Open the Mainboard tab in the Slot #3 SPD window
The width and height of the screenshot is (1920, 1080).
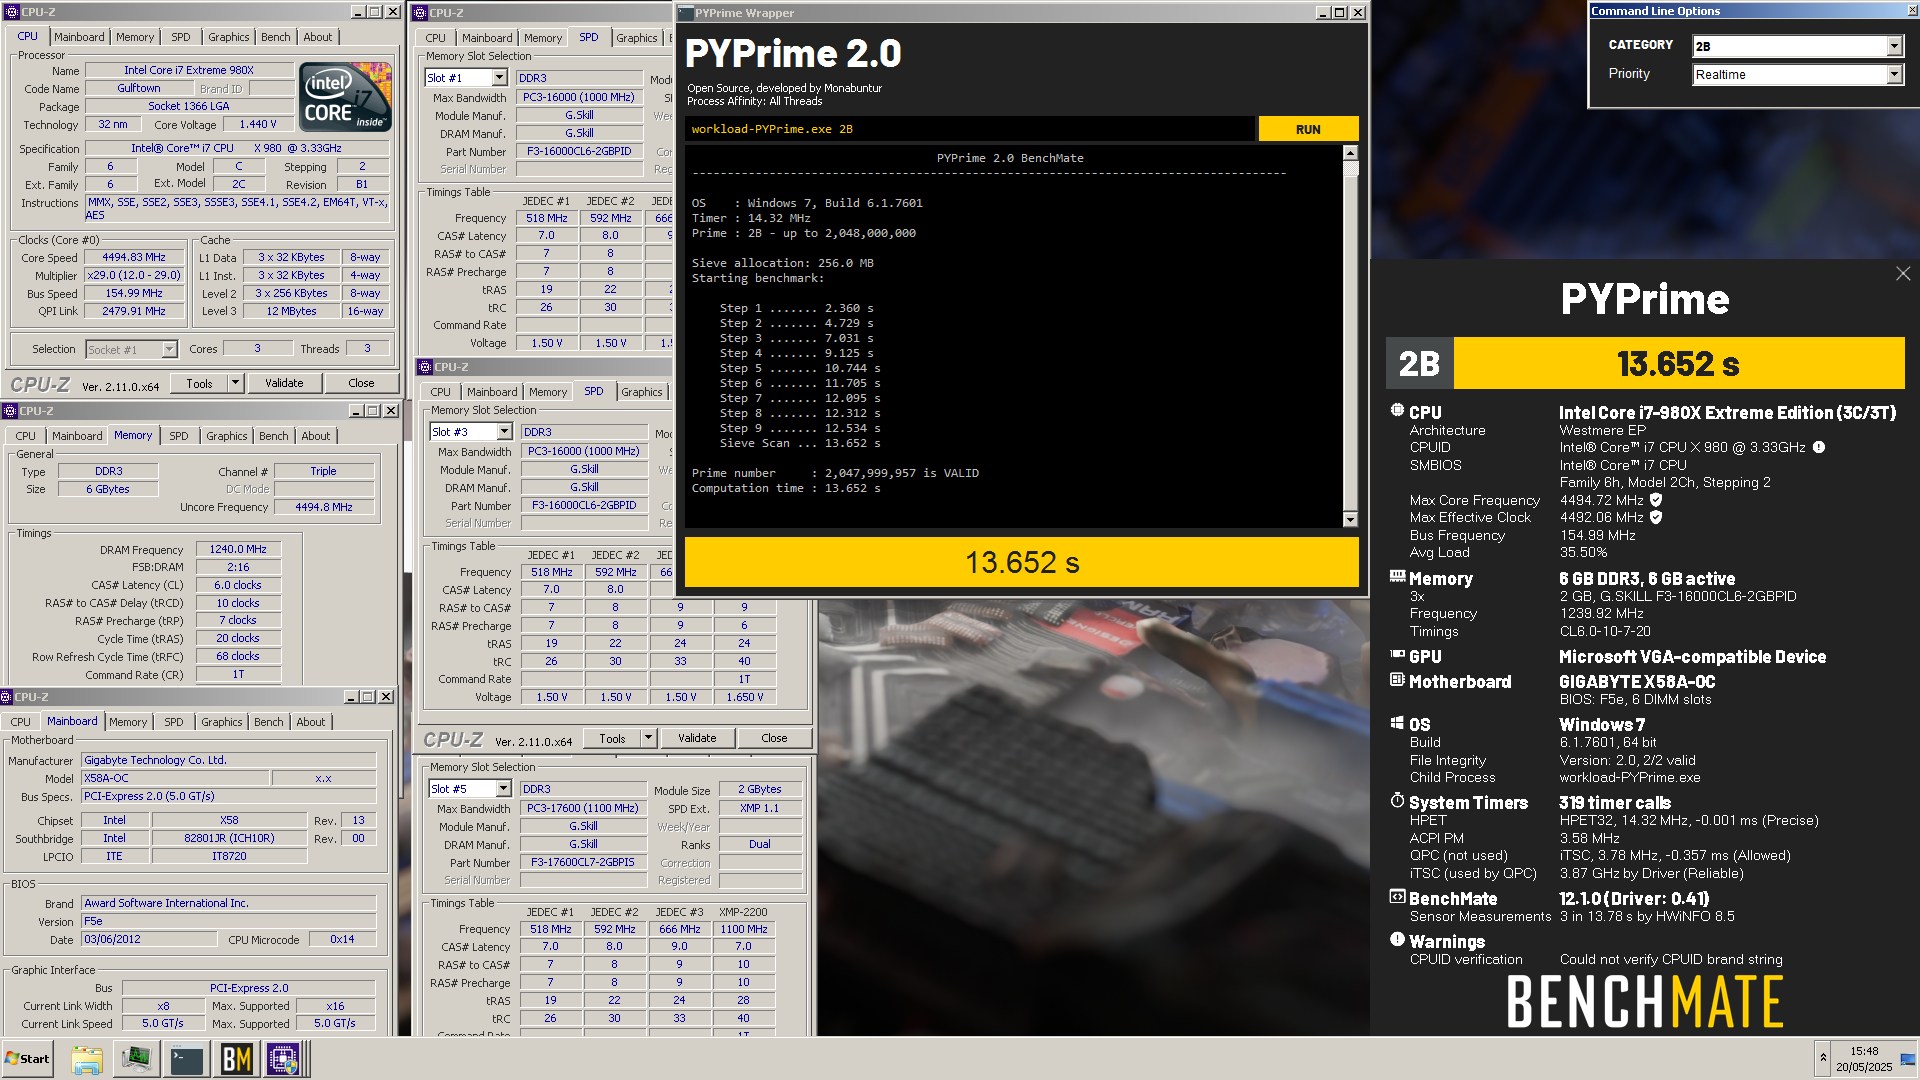pyautogui.click(x=492, y=392)
